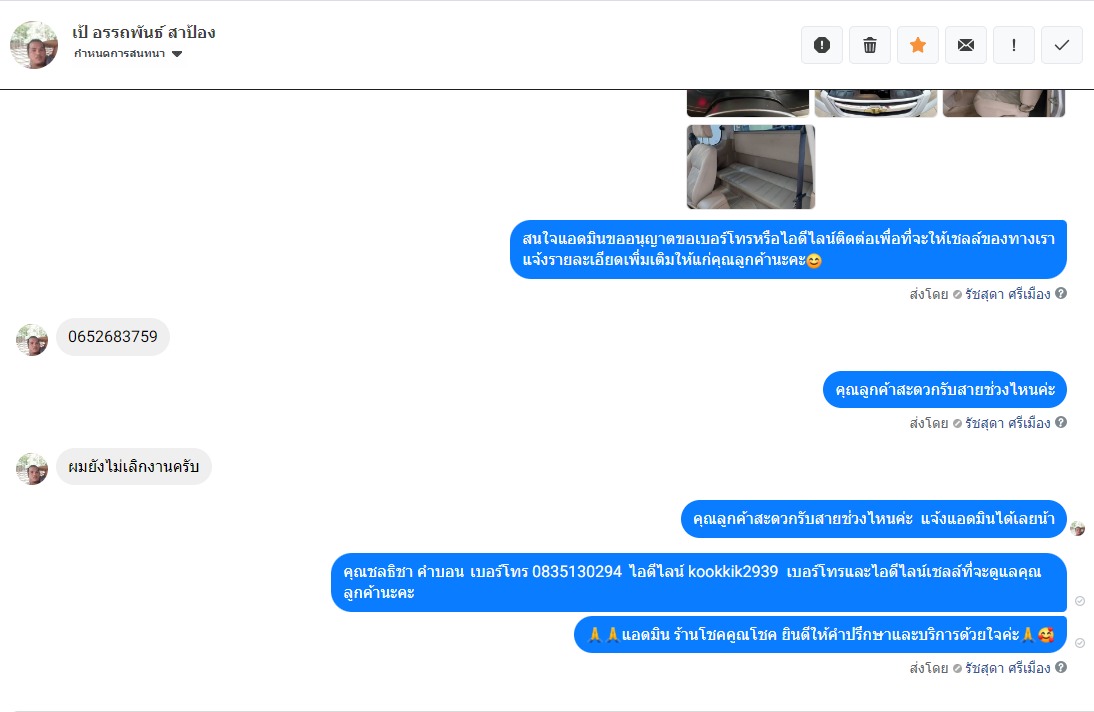Open กำหนดการสนทนา assignment label
This screenshot has height=712, width=1094.
[x=119, y=54]
